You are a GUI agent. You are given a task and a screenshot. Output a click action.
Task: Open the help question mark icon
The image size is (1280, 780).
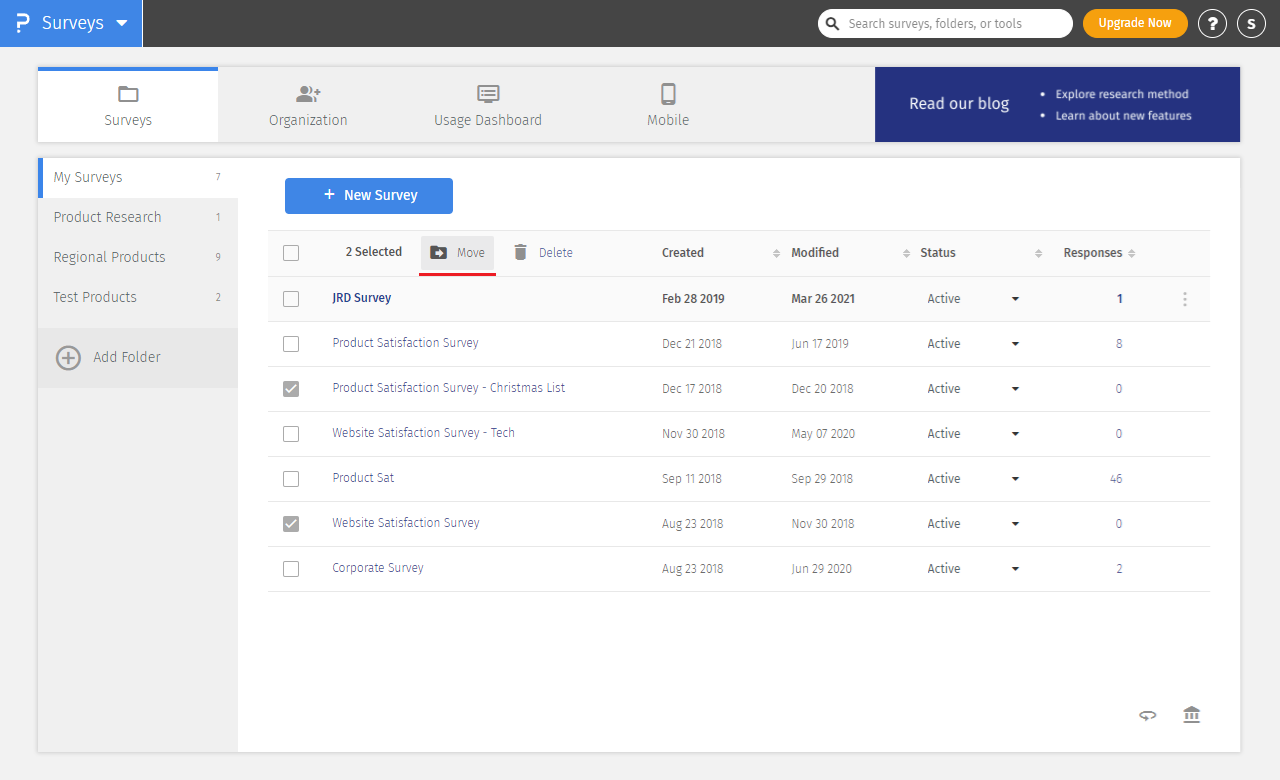point(1212,24)
